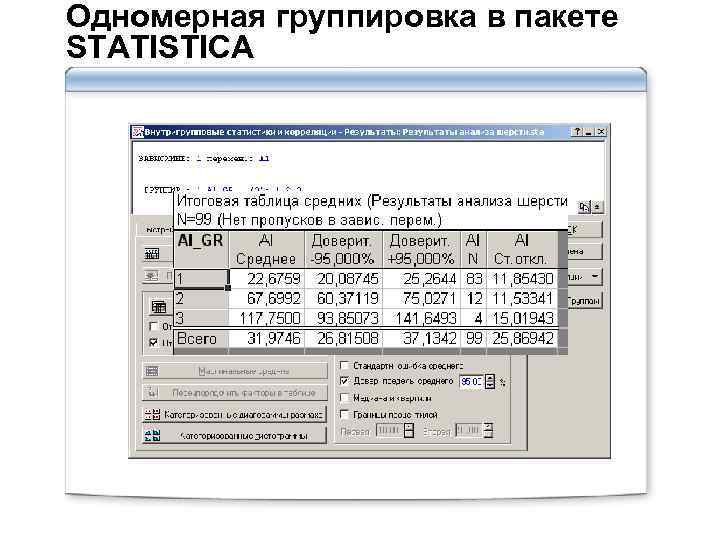Click the cell with value 60,37119
This screenshot has height=540, width=720.
pyautogui.click(x=343, y=298)
